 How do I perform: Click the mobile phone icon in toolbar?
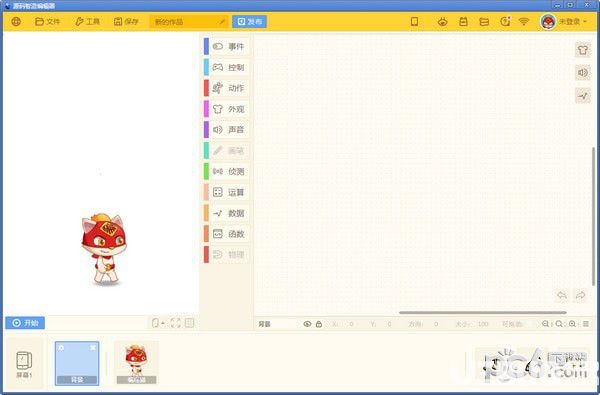coord(414,22)
